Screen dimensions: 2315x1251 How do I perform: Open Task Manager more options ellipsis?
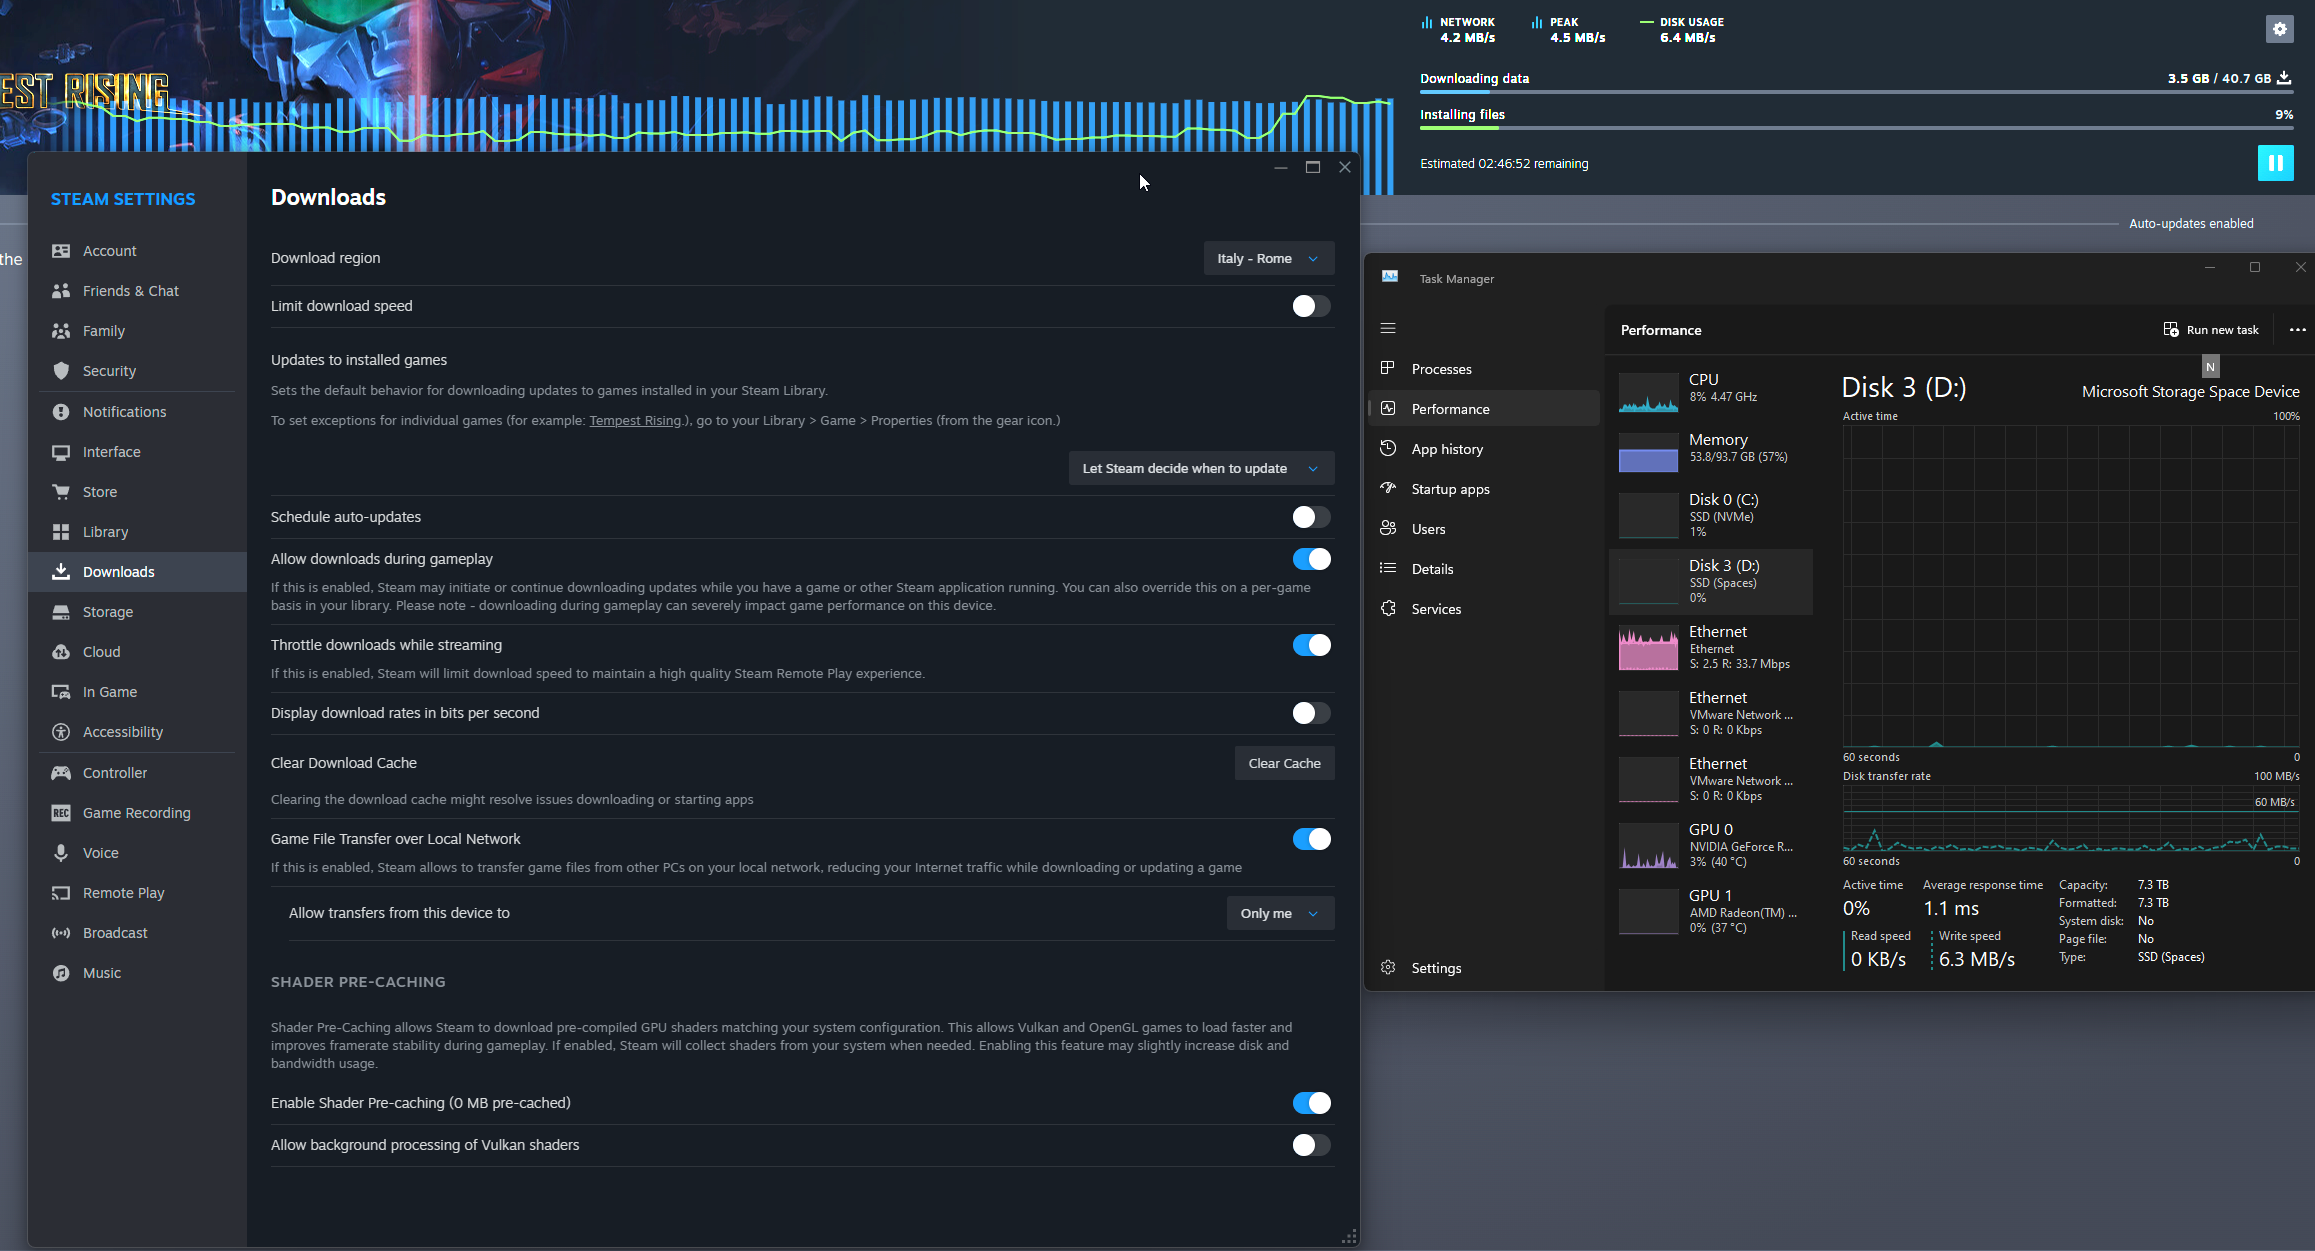[x=2297, y=330]
